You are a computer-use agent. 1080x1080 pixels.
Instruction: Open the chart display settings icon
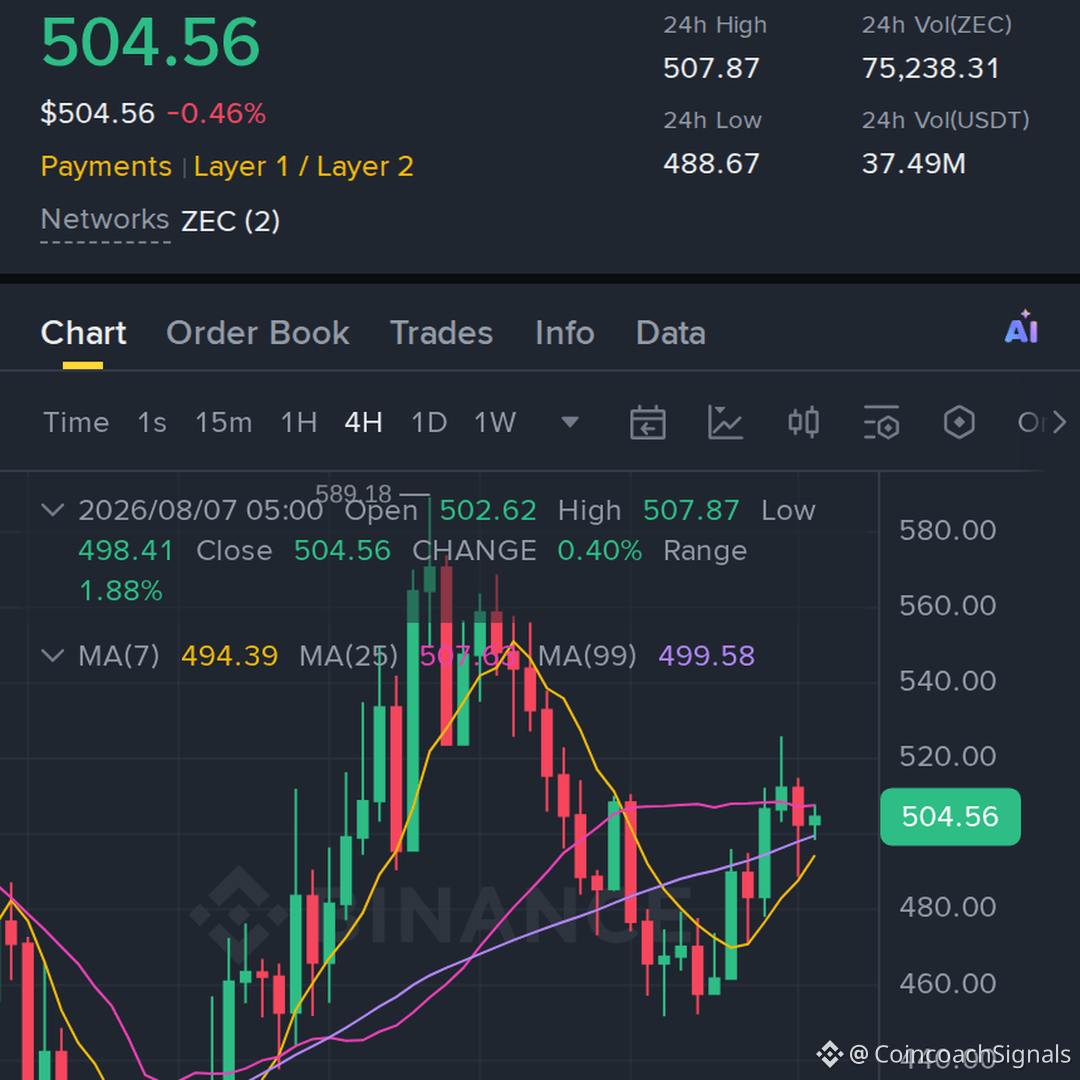point(882,422)
